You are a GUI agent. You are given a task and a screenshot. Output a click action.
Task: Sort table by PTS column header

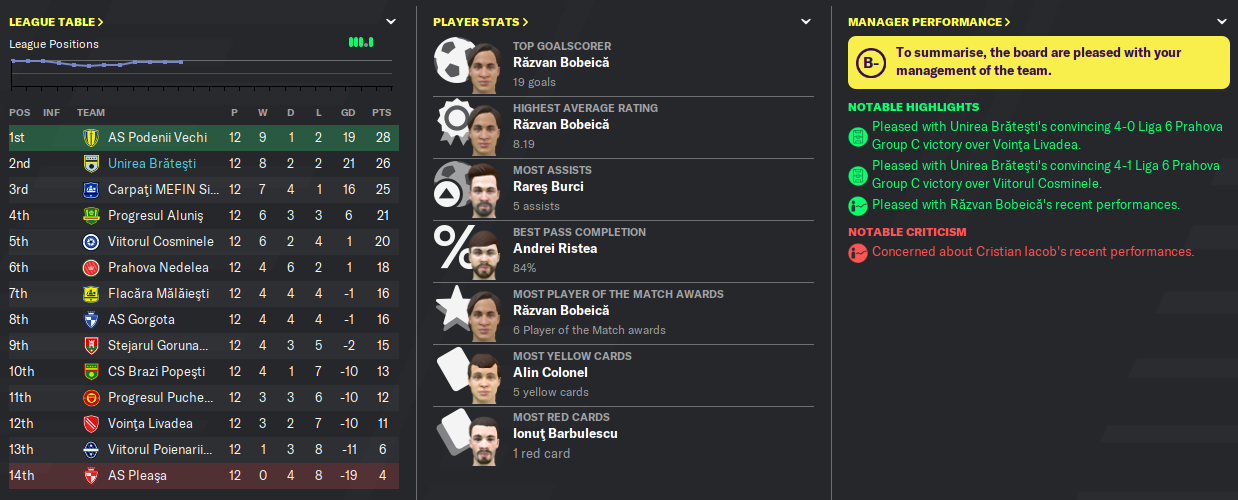point(381,112)
